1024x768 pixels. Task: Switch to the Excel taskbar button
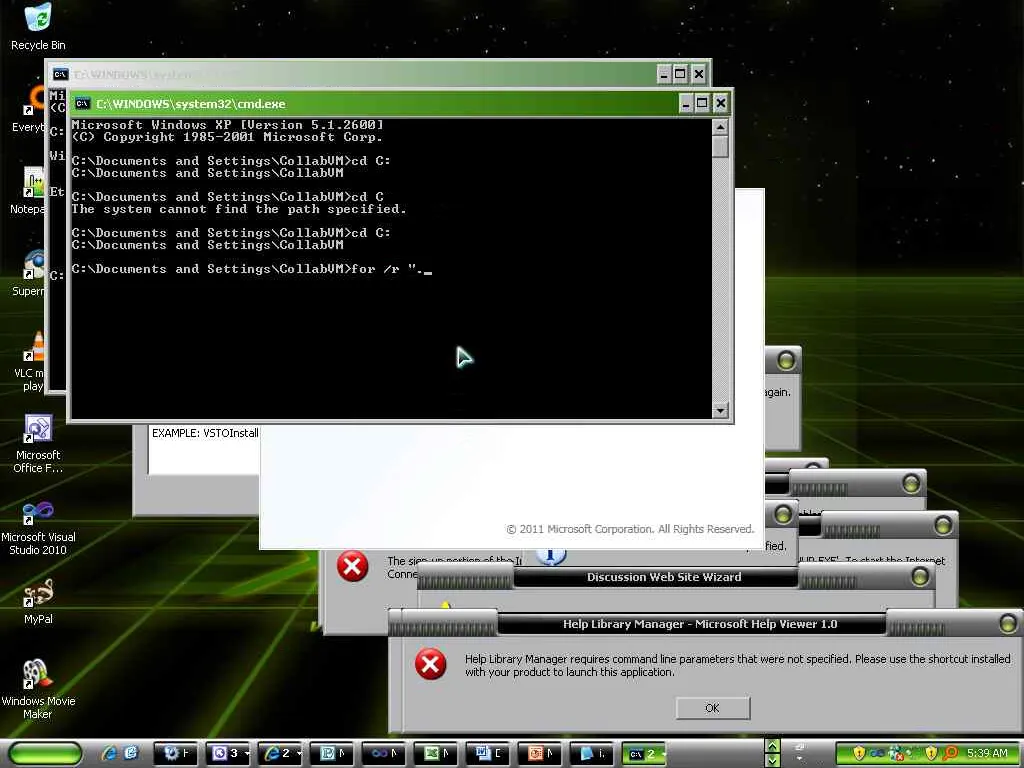point(436,754)
